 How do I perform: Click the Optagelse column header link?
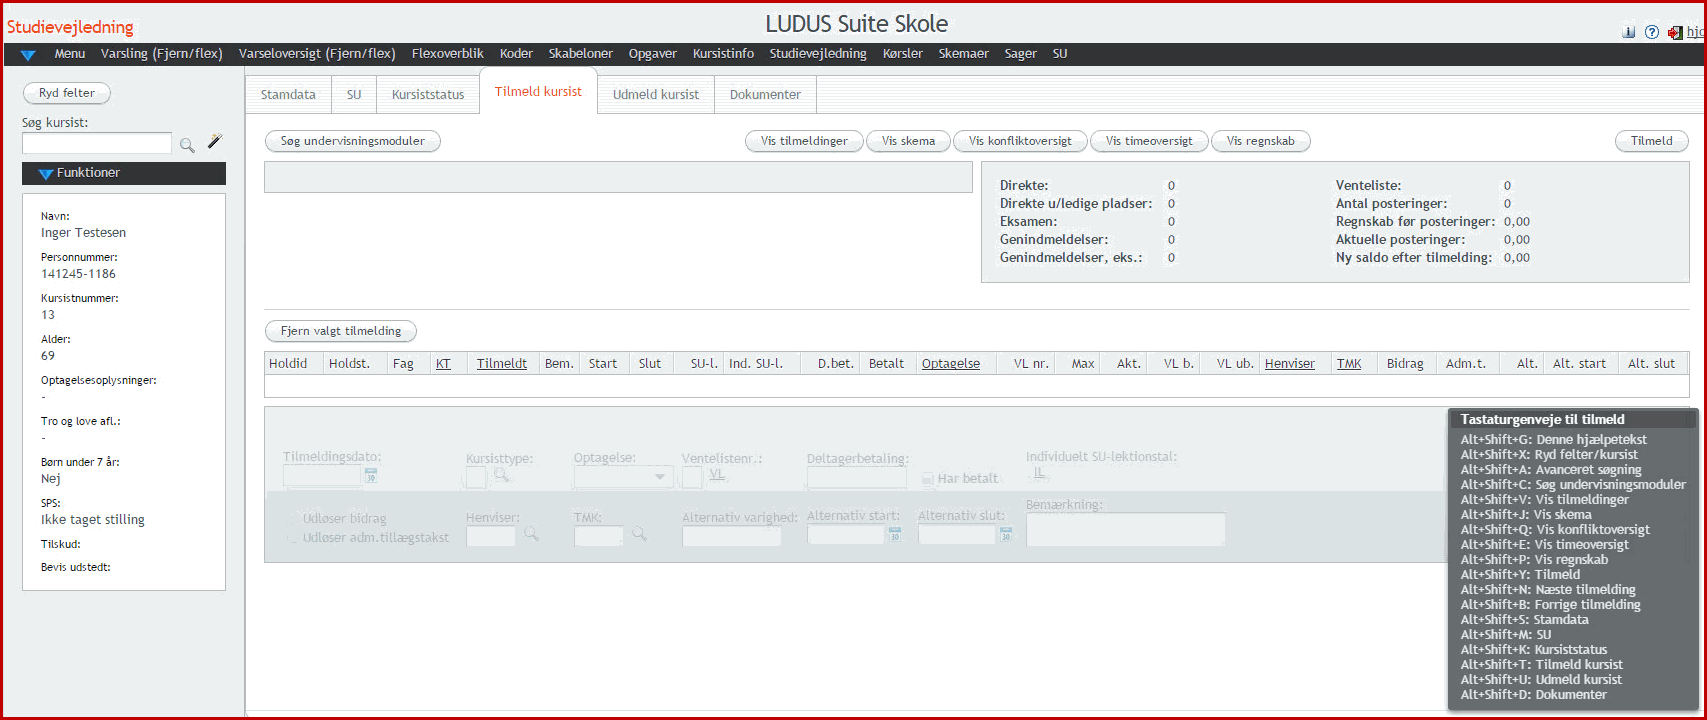click(951, 364)
